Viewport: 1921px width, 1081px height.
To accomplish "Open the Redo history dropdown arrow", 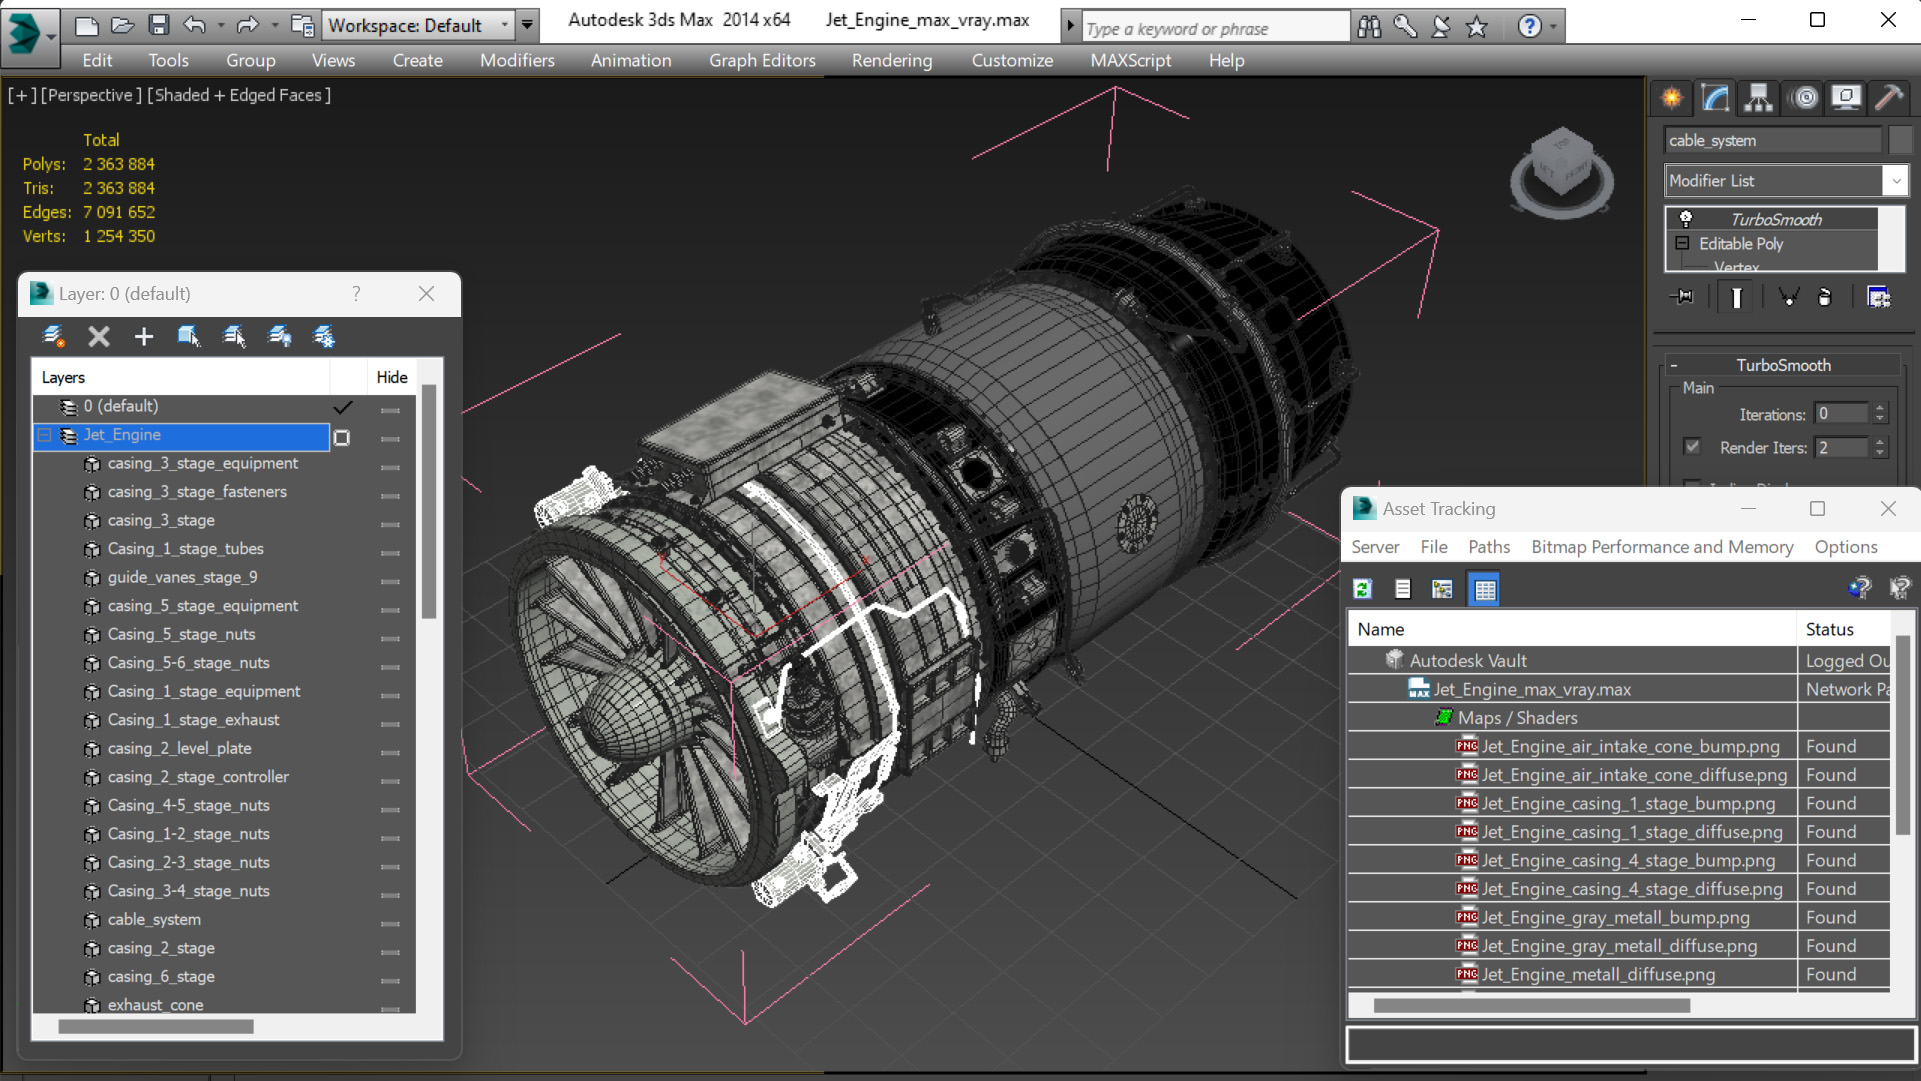I will click(274, 25).
